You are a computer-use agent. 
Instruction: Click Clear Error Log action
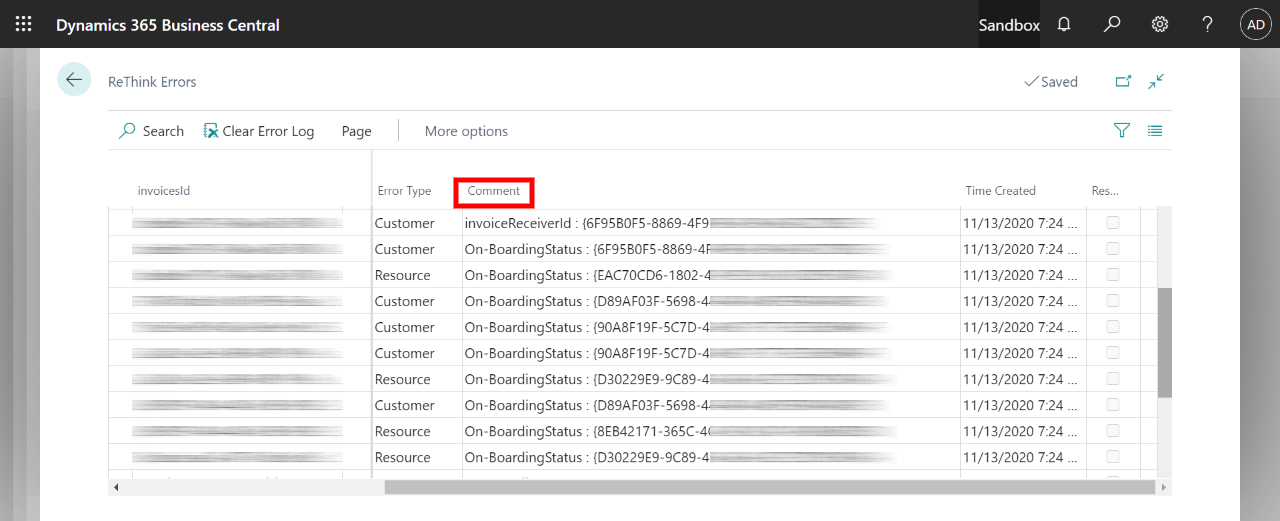pos(259,131)
